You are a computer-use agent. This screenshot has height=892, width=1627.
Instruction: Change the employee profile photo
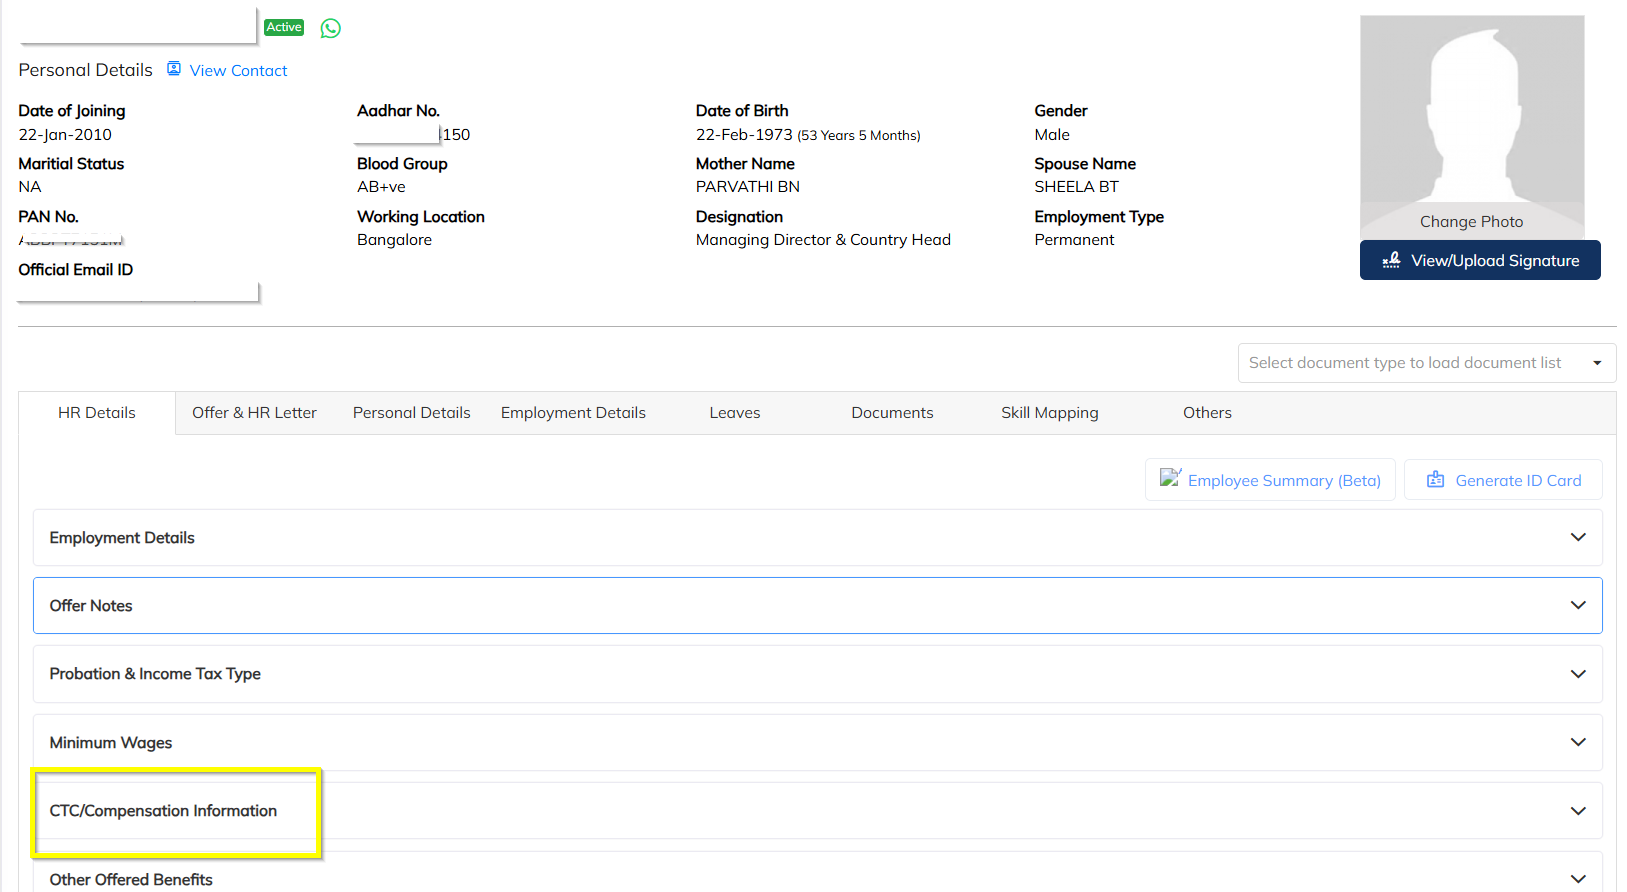[x=1472, y=222]
